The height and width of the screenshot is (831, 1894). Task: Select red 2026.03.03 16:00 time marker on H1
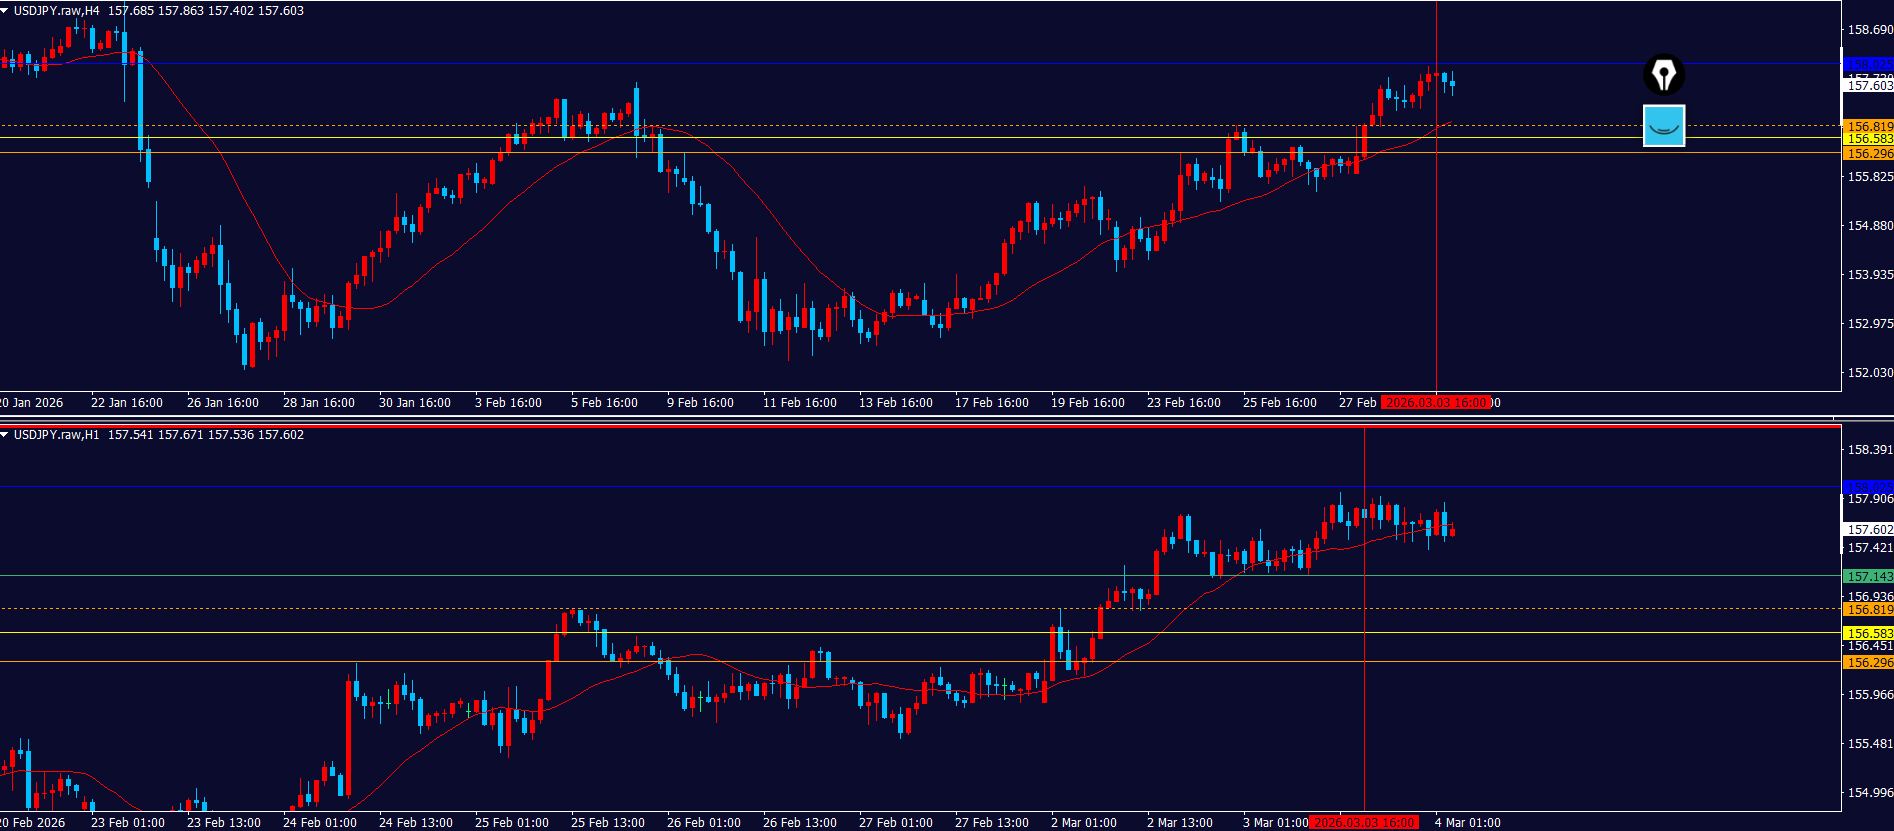(x=1364, y=823)
